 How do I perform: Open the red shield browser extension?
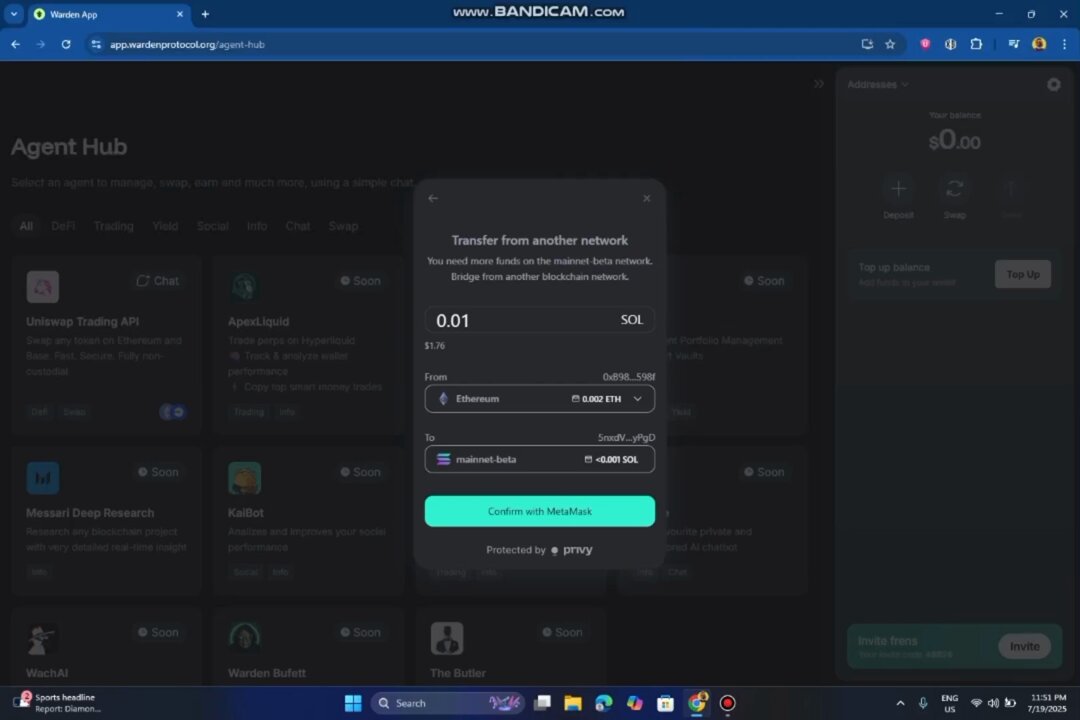coord(925,44)
